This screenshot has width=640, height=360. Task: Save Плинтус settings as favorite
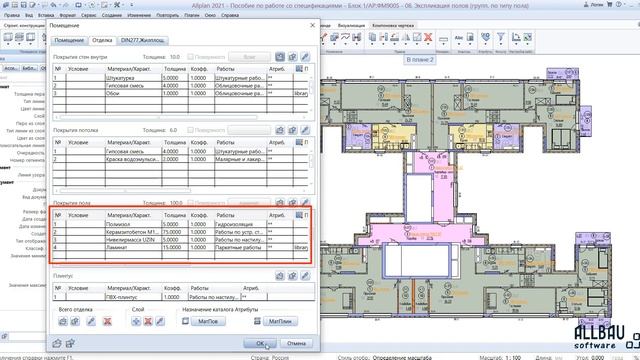click(293, 276)
